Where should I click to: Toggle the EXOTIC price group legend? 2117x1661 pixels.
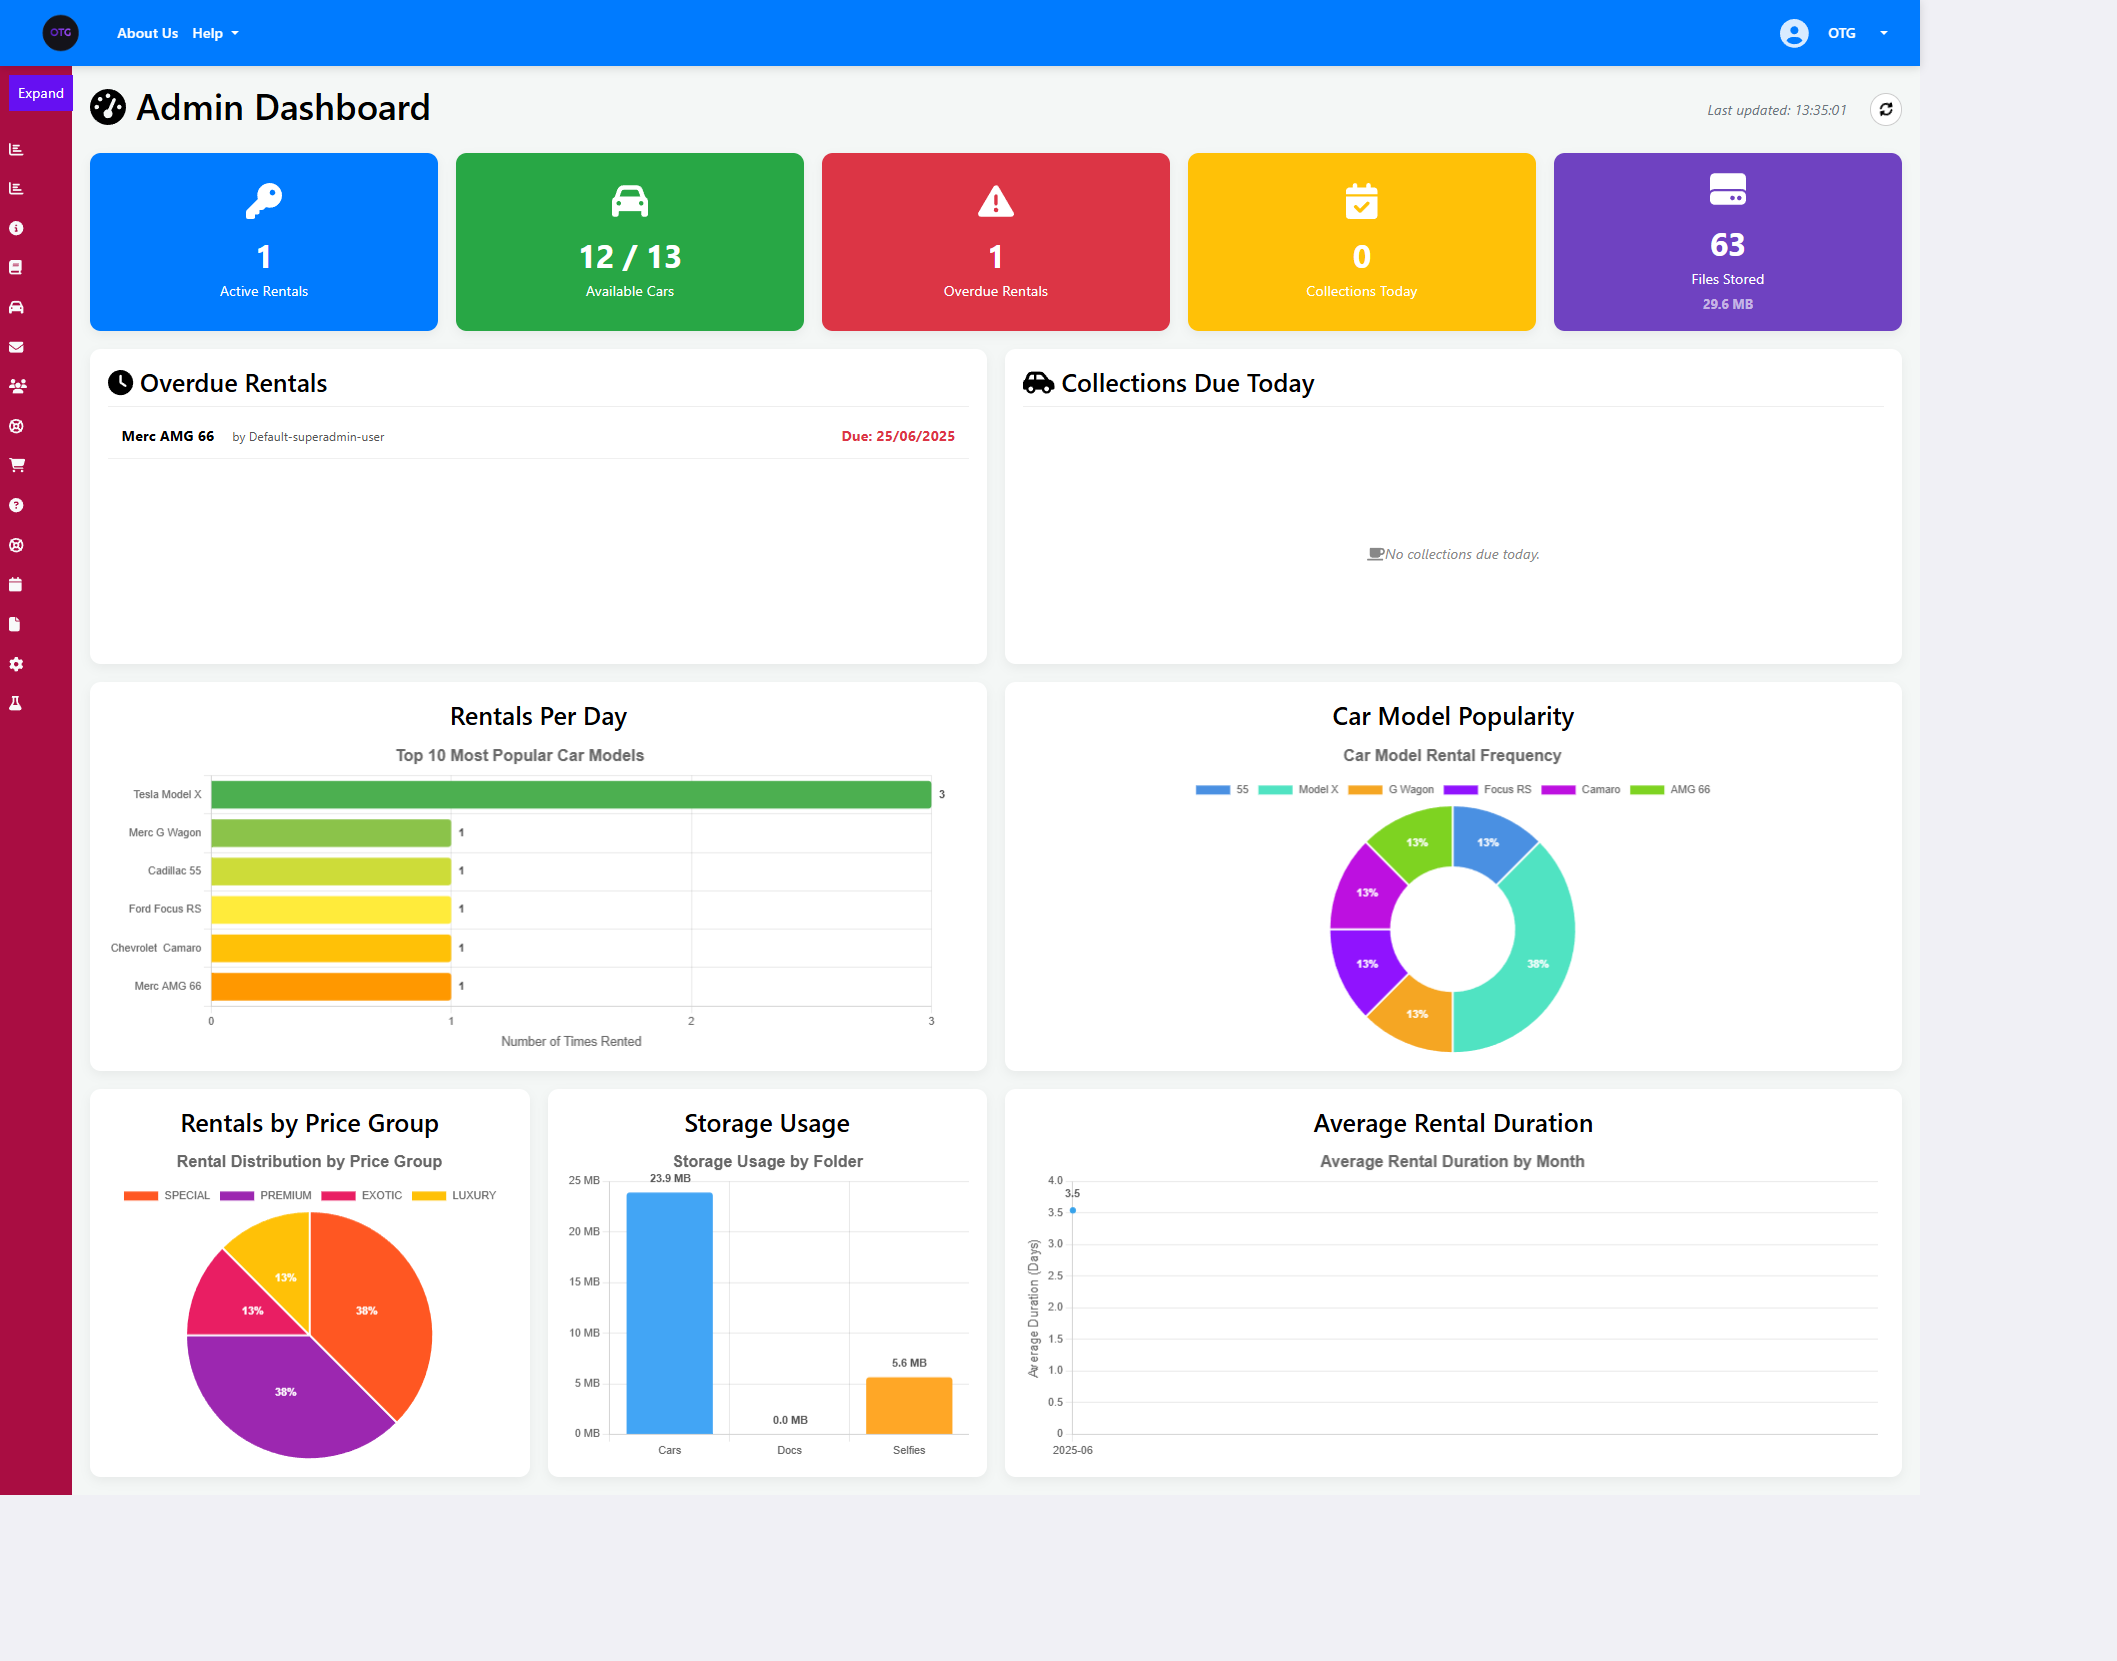tap(362, 1196)
